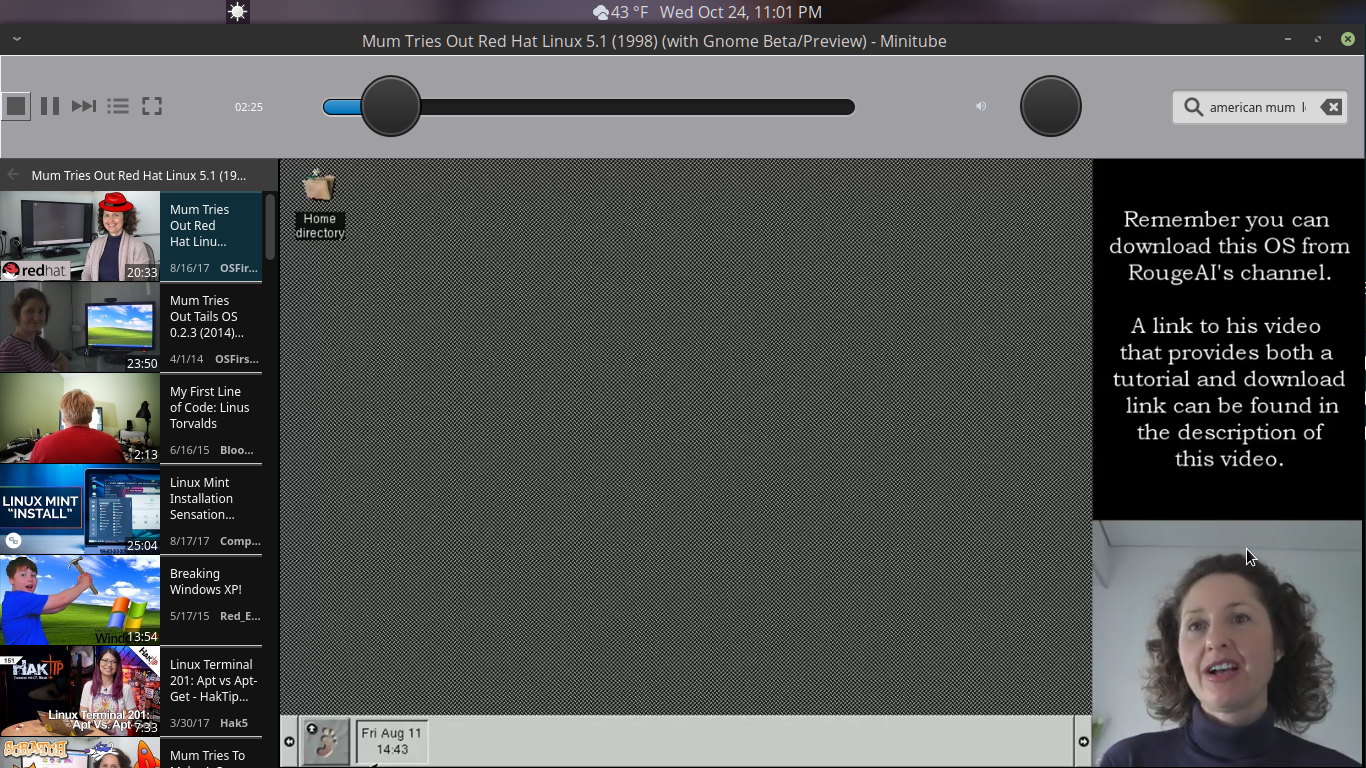This screenshot has width=1366, height=768.
Task: Click the weather 43 °F indicator
Action: [x=620, y=12]
